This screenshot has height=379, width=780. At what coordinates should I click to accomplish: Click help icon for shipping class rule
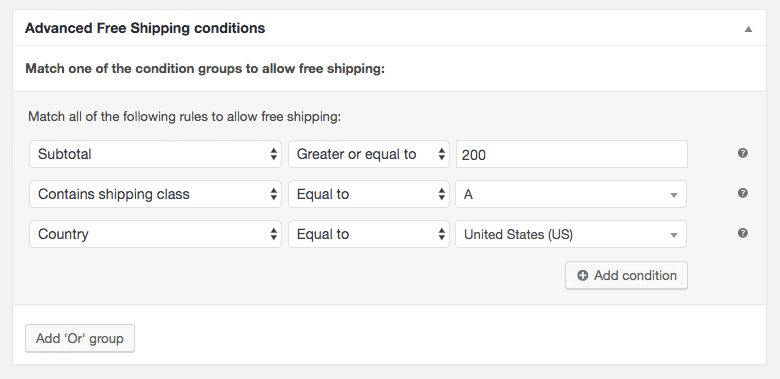(743, 193)
